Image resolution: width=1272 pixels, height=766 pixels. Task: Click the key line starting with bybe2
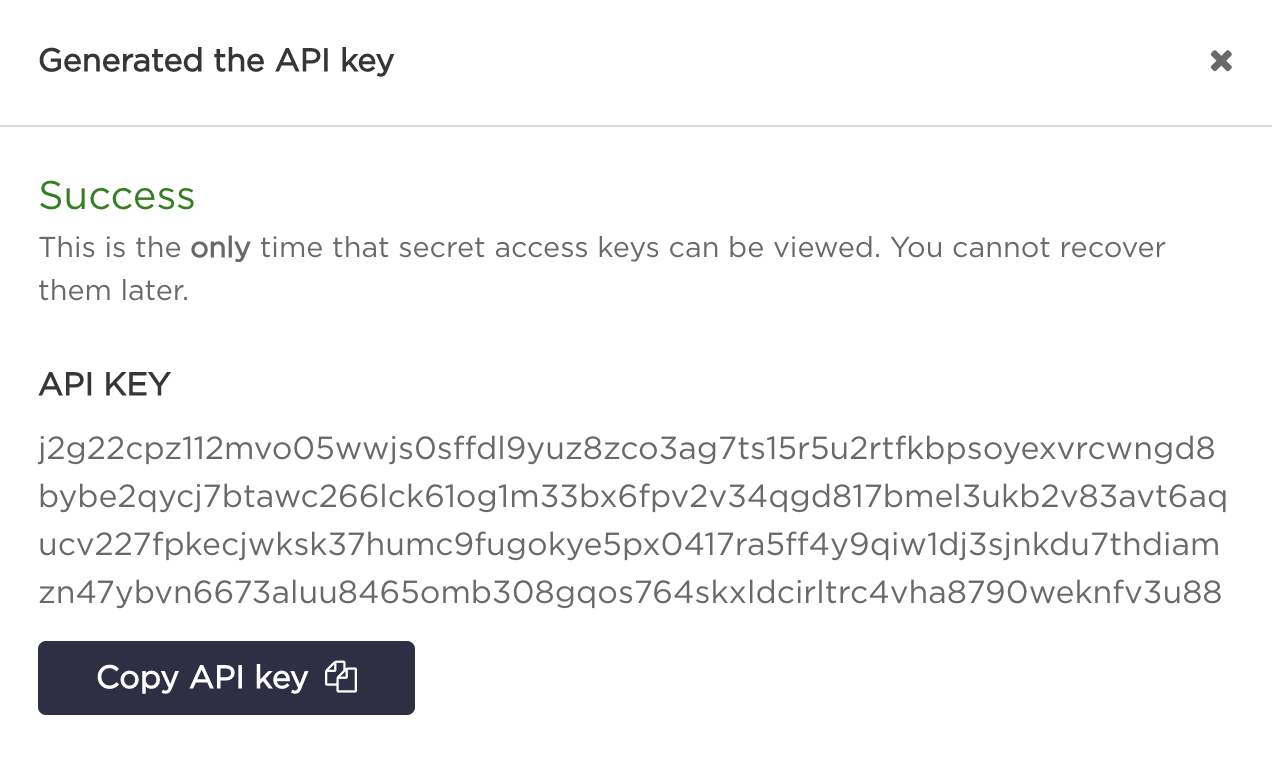click(630, 496)
